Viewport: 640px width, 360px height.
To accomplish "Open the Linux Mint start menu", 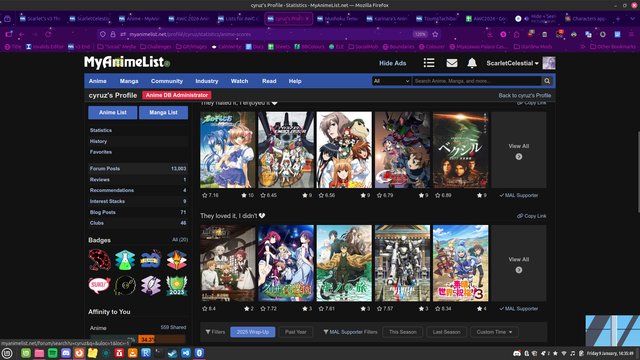I will pyautogui.click(x=7, y=353).
